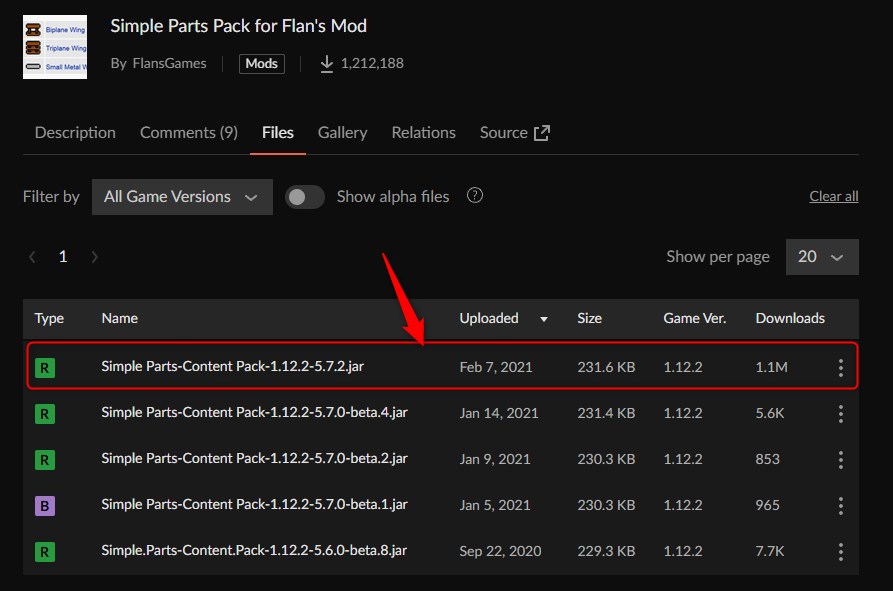The height and width of the screenshot is (591, 893).
Task: Click the Game Ver. column header
Action: [695, 318]
